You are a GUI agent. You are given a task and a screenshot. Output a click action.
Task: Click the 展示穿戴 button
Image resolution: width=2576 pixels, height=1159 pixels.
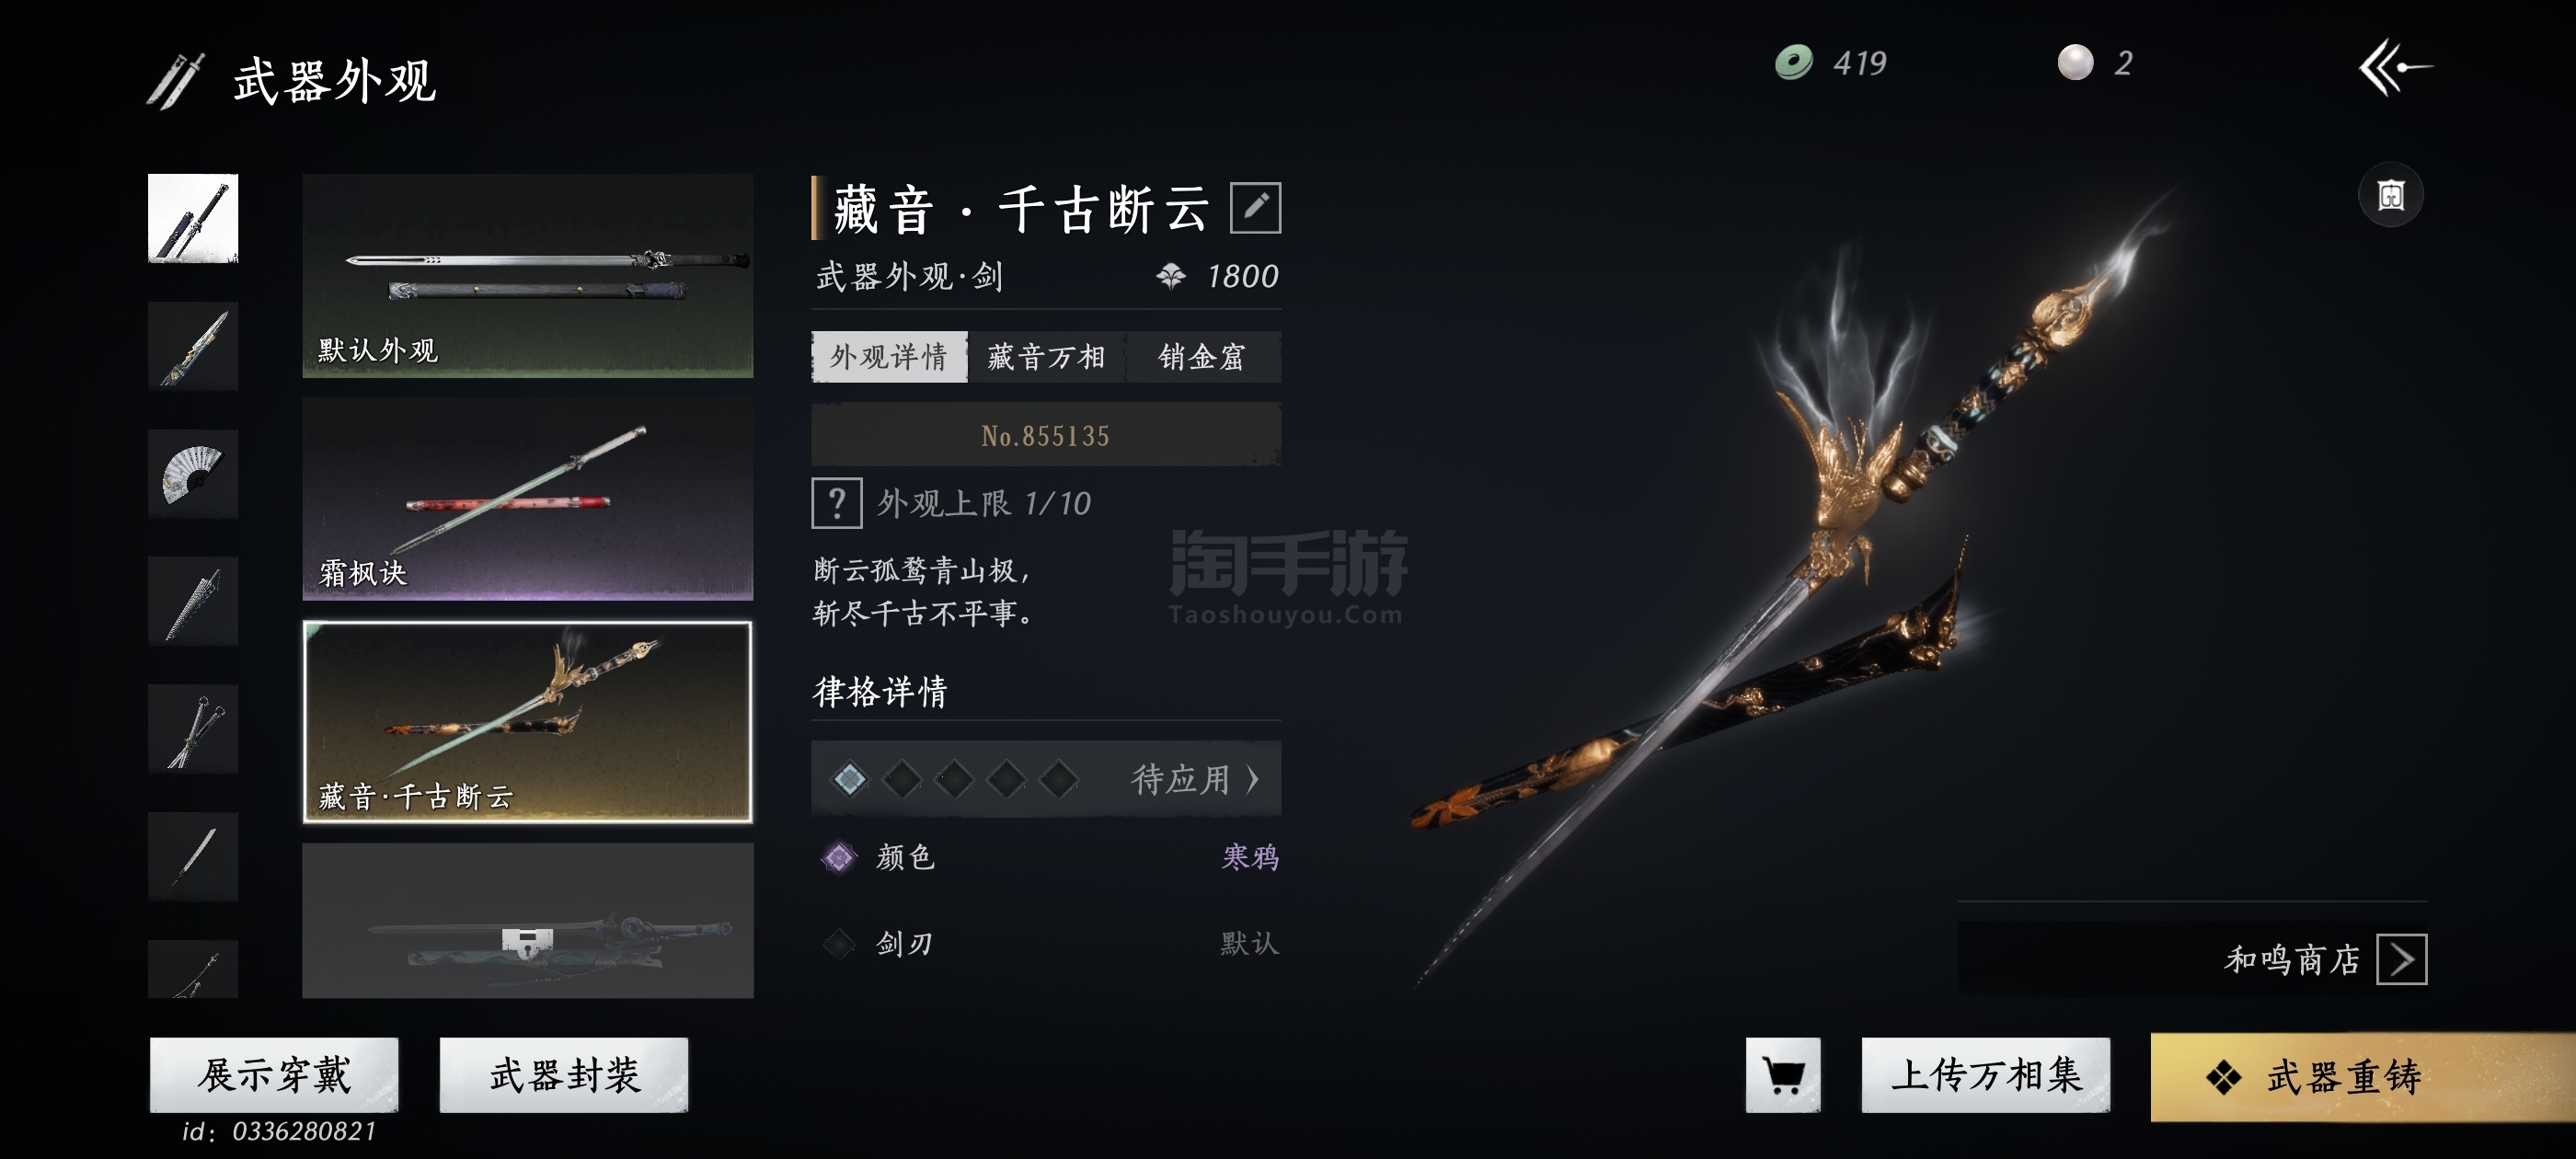274,1075
